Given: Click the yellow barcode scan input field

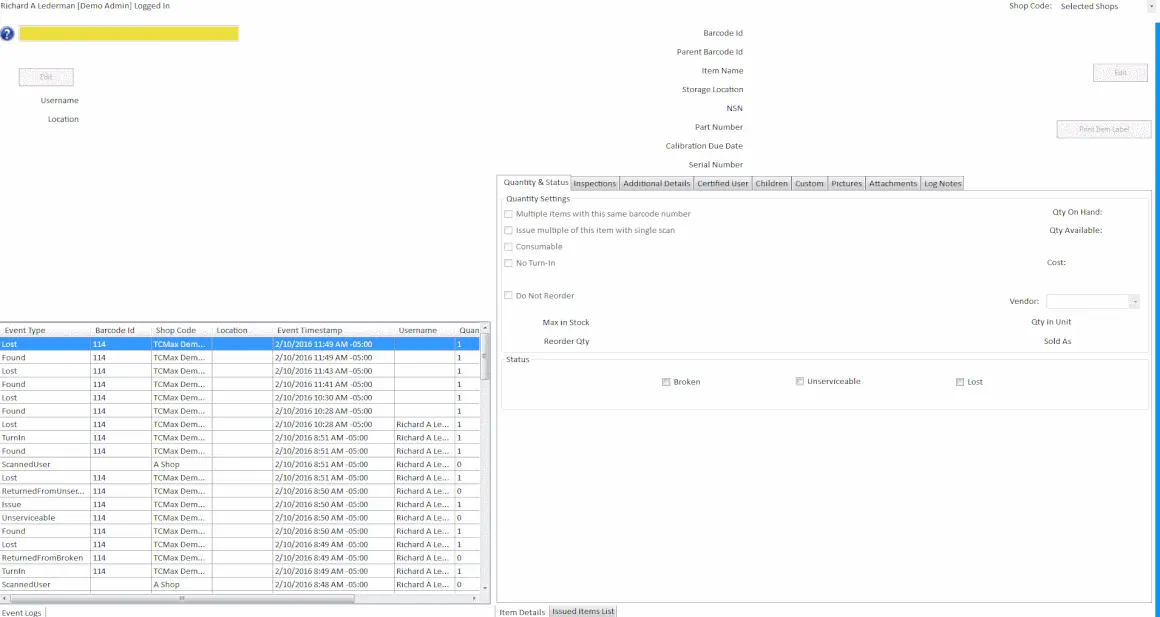Looking at the screenshot, I should (x=128, y=33).
